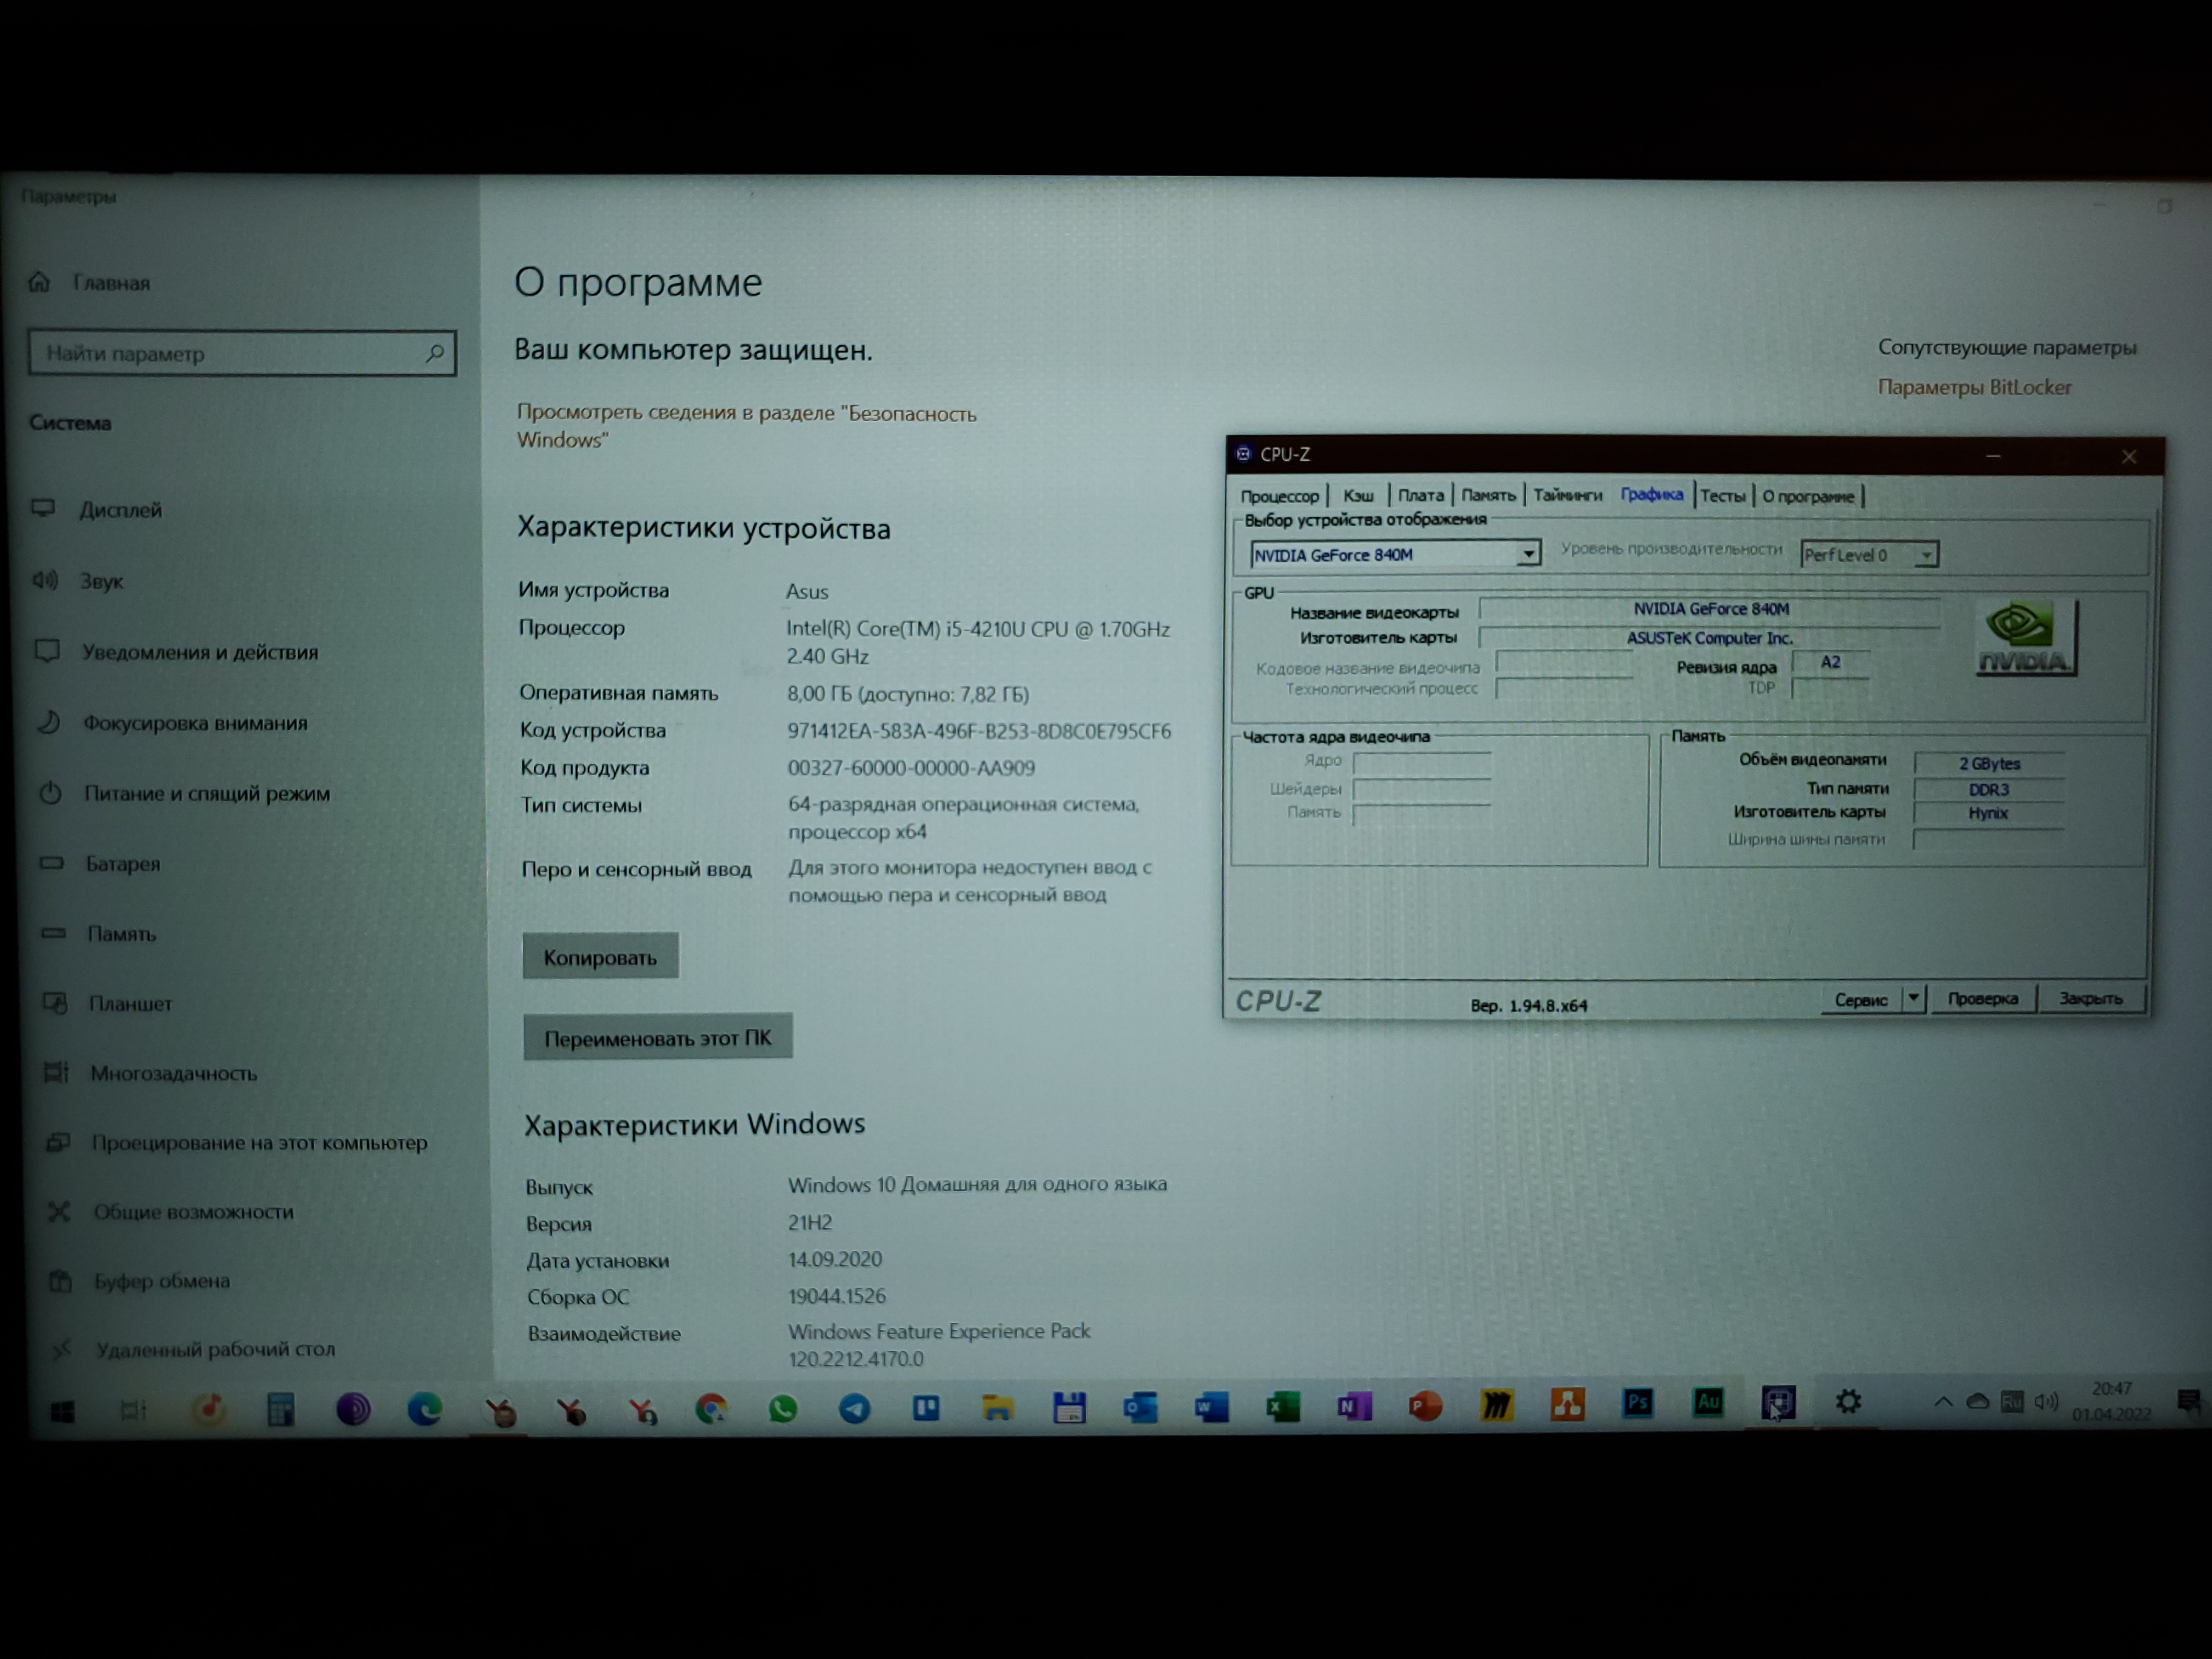Click the Windows Security details link
The image size is (2212, 1659).
coord(746,426)
